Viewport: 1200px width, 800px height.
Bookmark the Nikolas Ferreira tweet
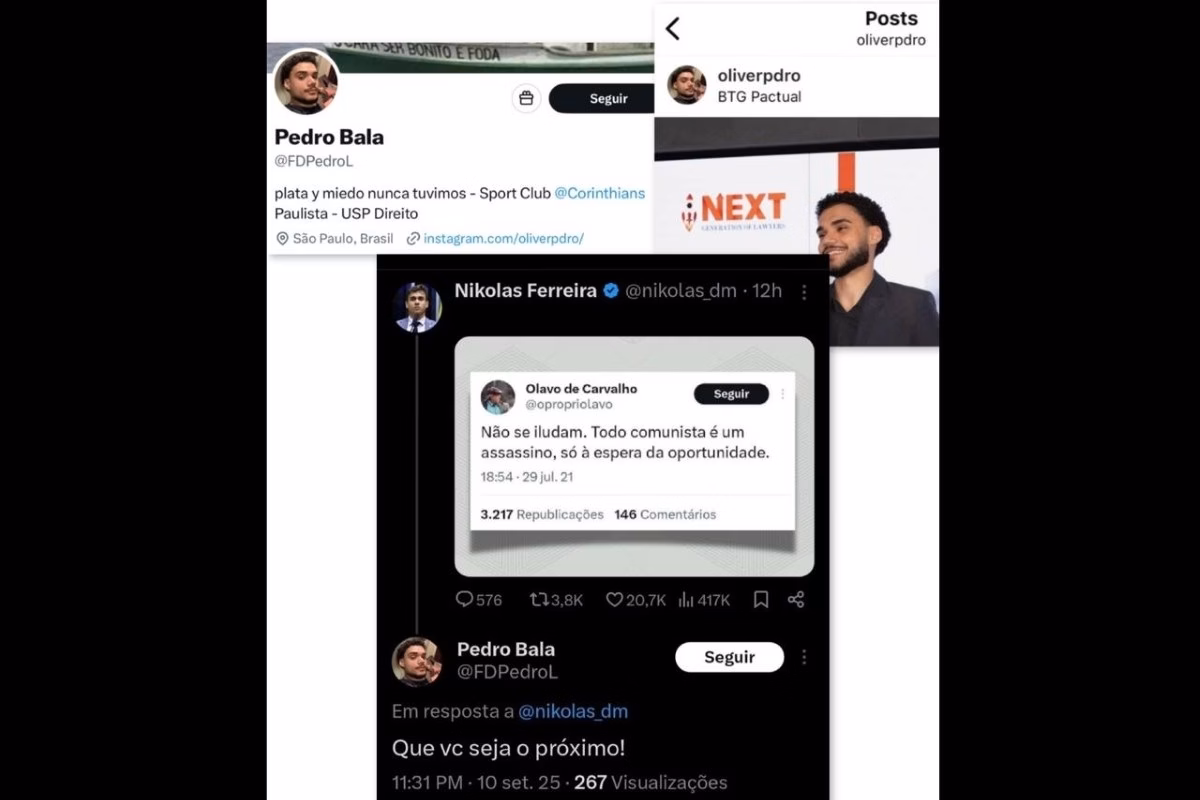(x=761, y=600)
